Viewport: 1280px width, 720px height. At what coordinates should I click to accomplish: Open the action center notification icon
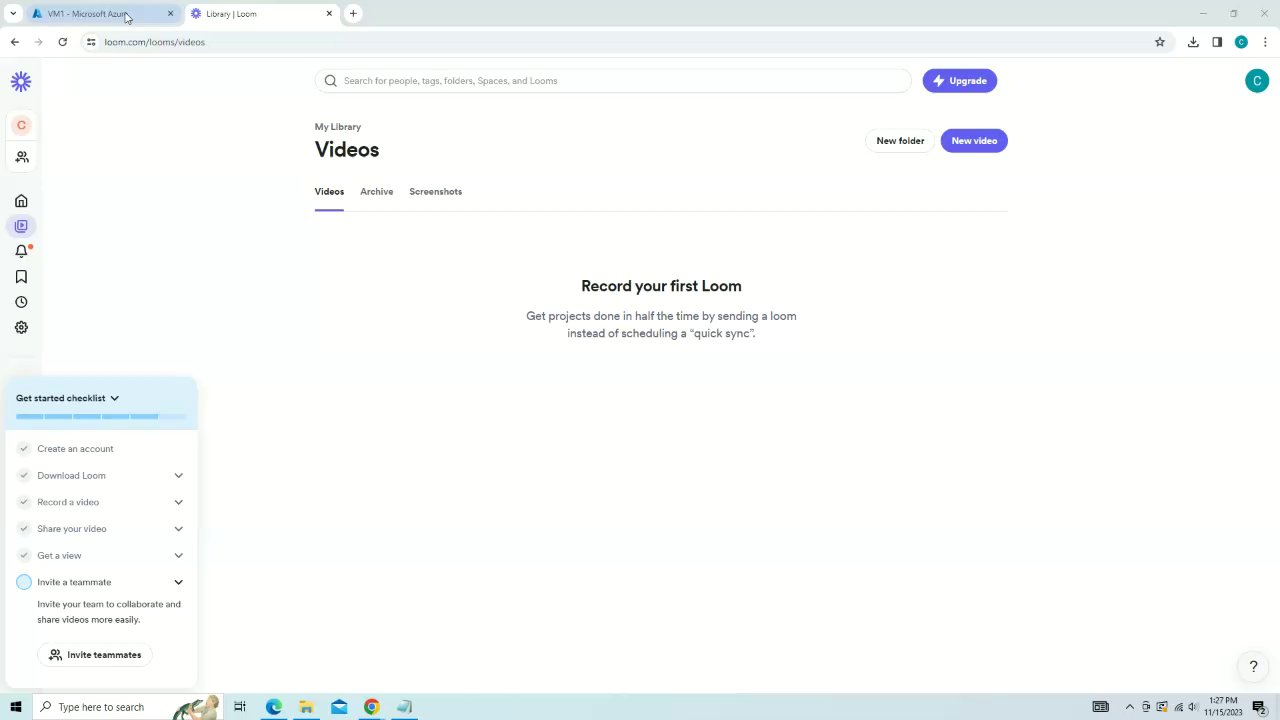pyautogui.click(x=1262, y=707)
